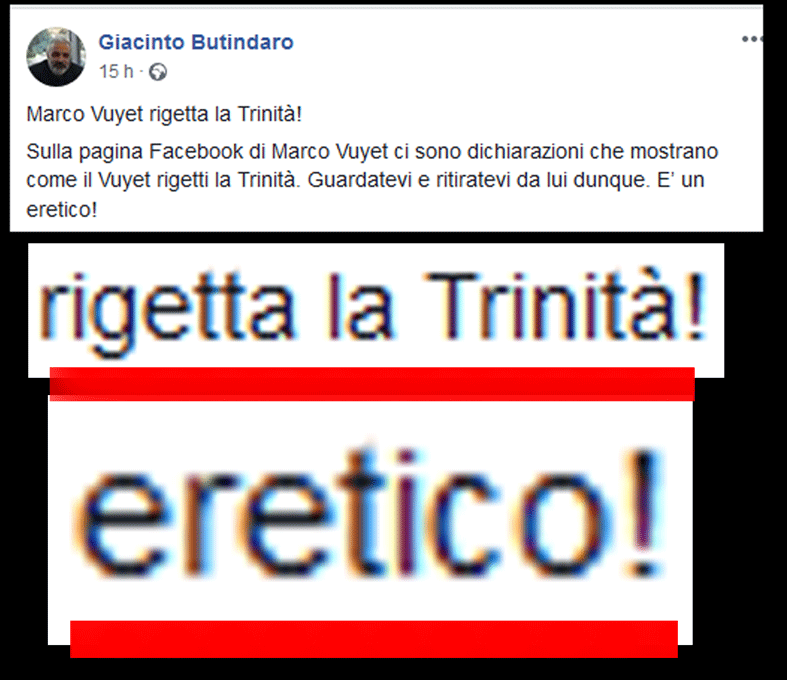Click the enlarged word rigetta
Viewport: 787px width, 680px height.
(166, 312)
